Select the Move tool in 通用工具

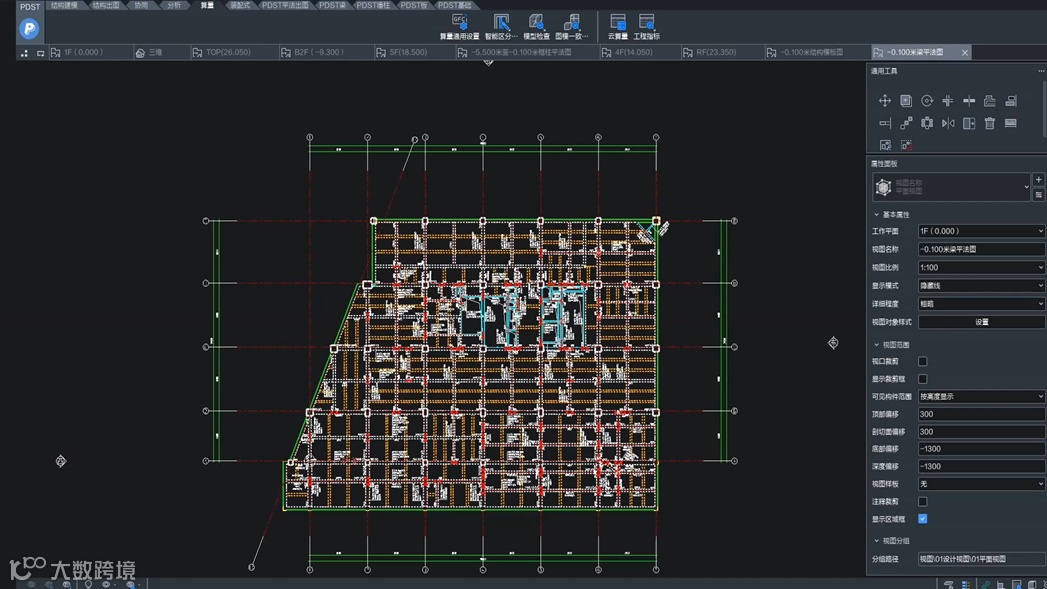(x=885, y=101)
